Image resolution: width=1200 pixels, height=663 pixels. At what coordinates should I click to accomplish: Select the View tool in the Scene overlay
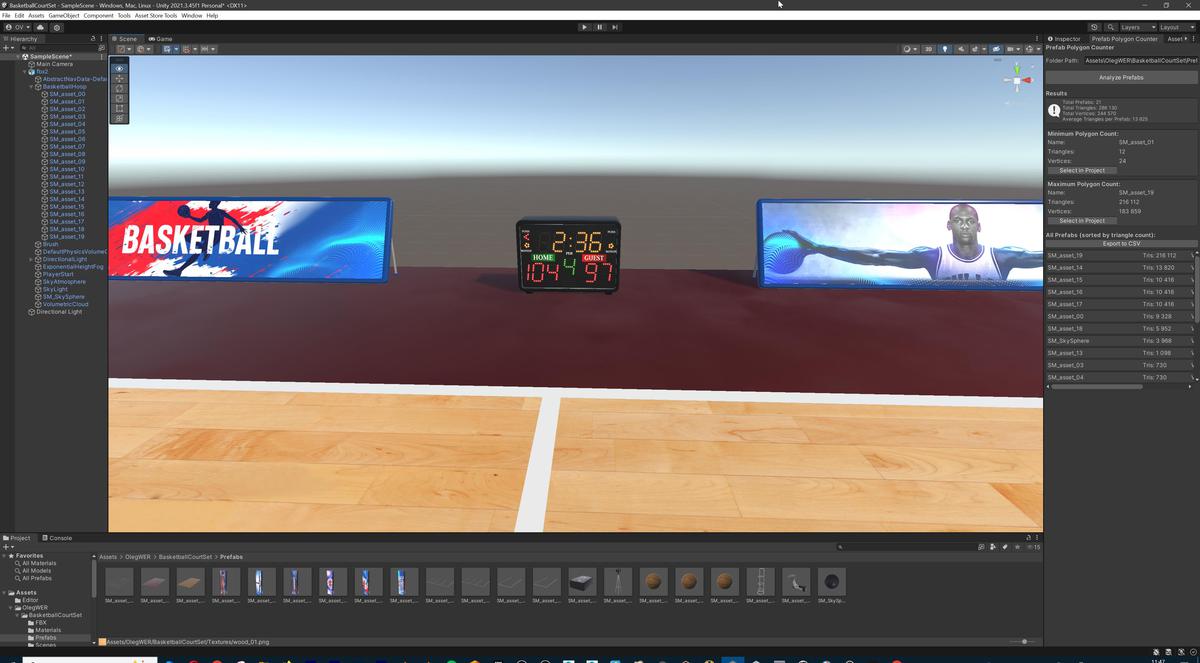click(119, 68)
